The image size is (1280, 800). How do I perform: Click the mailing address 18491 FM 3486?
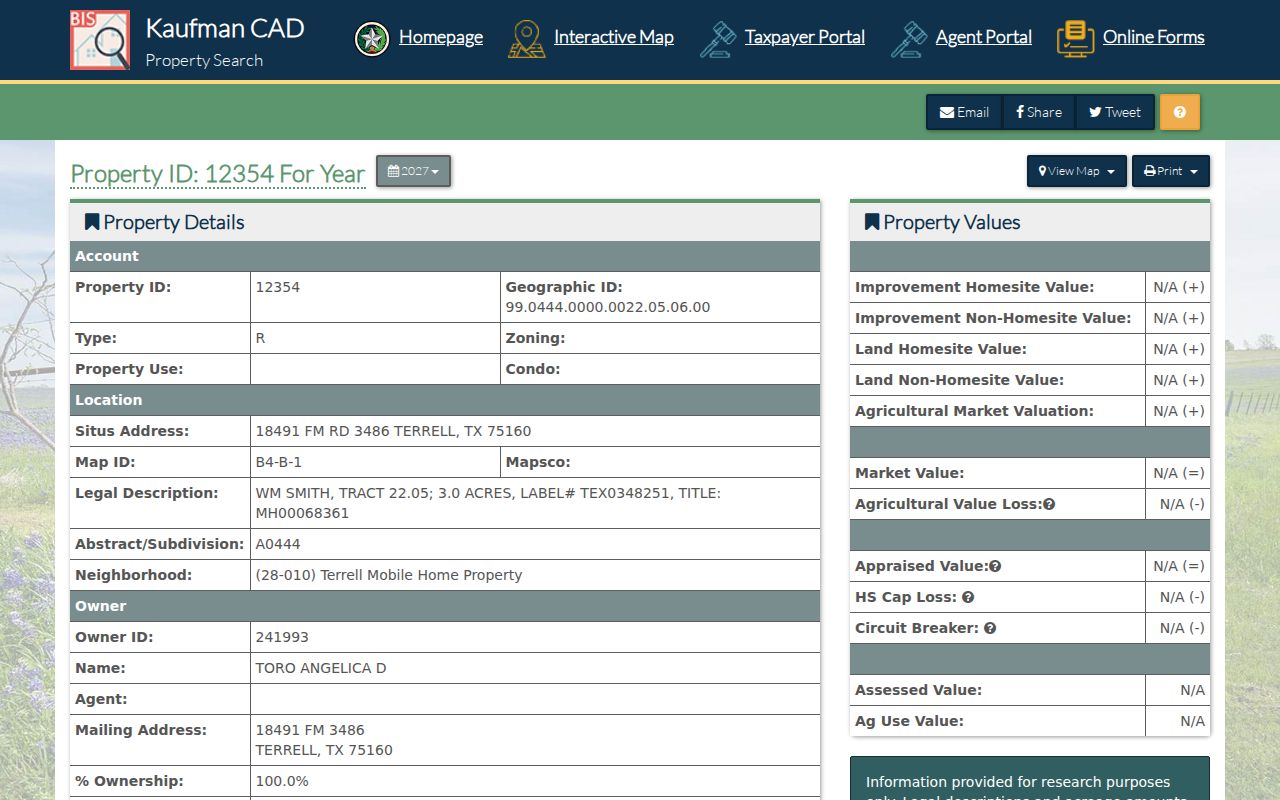[324, 740]
